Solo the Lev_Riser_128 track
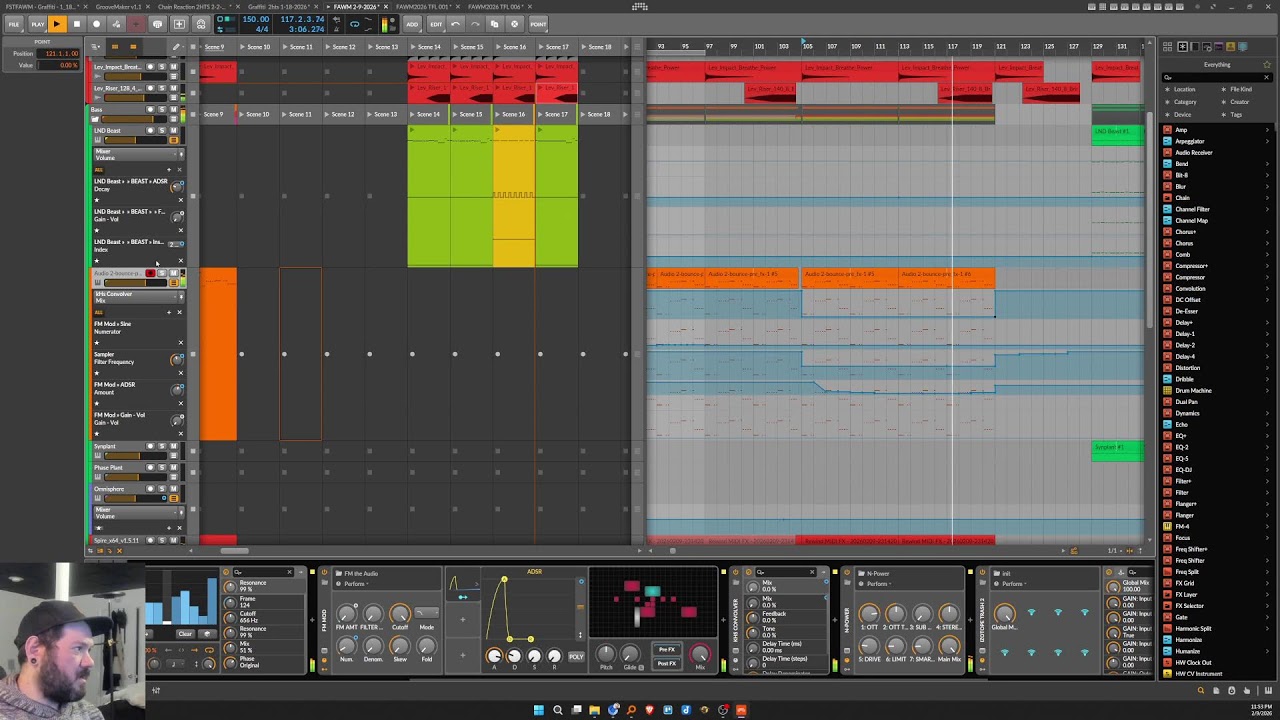1280x720 pixels. (x=162, y=88)
